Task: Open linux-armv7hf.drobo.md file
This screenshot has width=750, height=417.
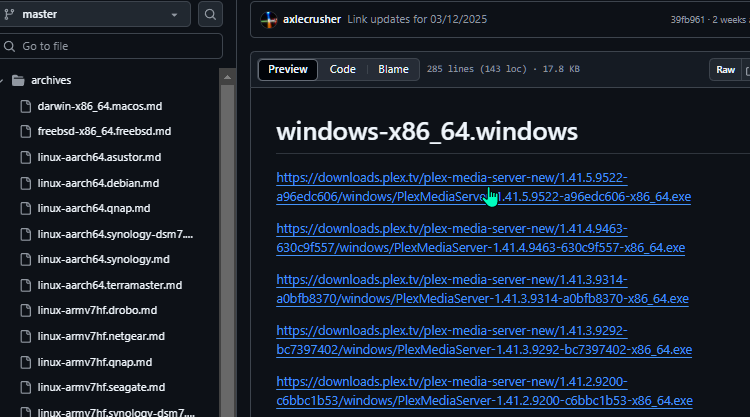Action: (97, 310)
